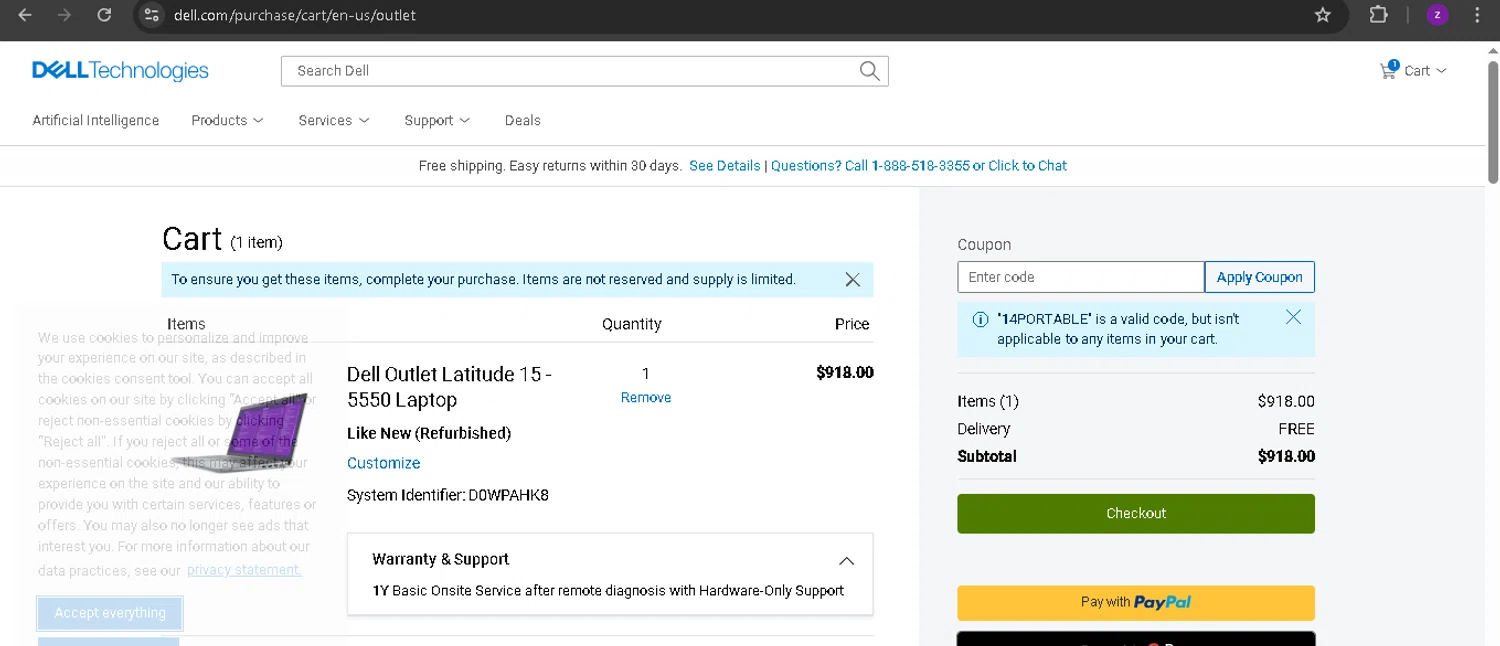This screenshot has width=1500, height=646.
Task: Expand the Products menu
Action: (227, 120)
